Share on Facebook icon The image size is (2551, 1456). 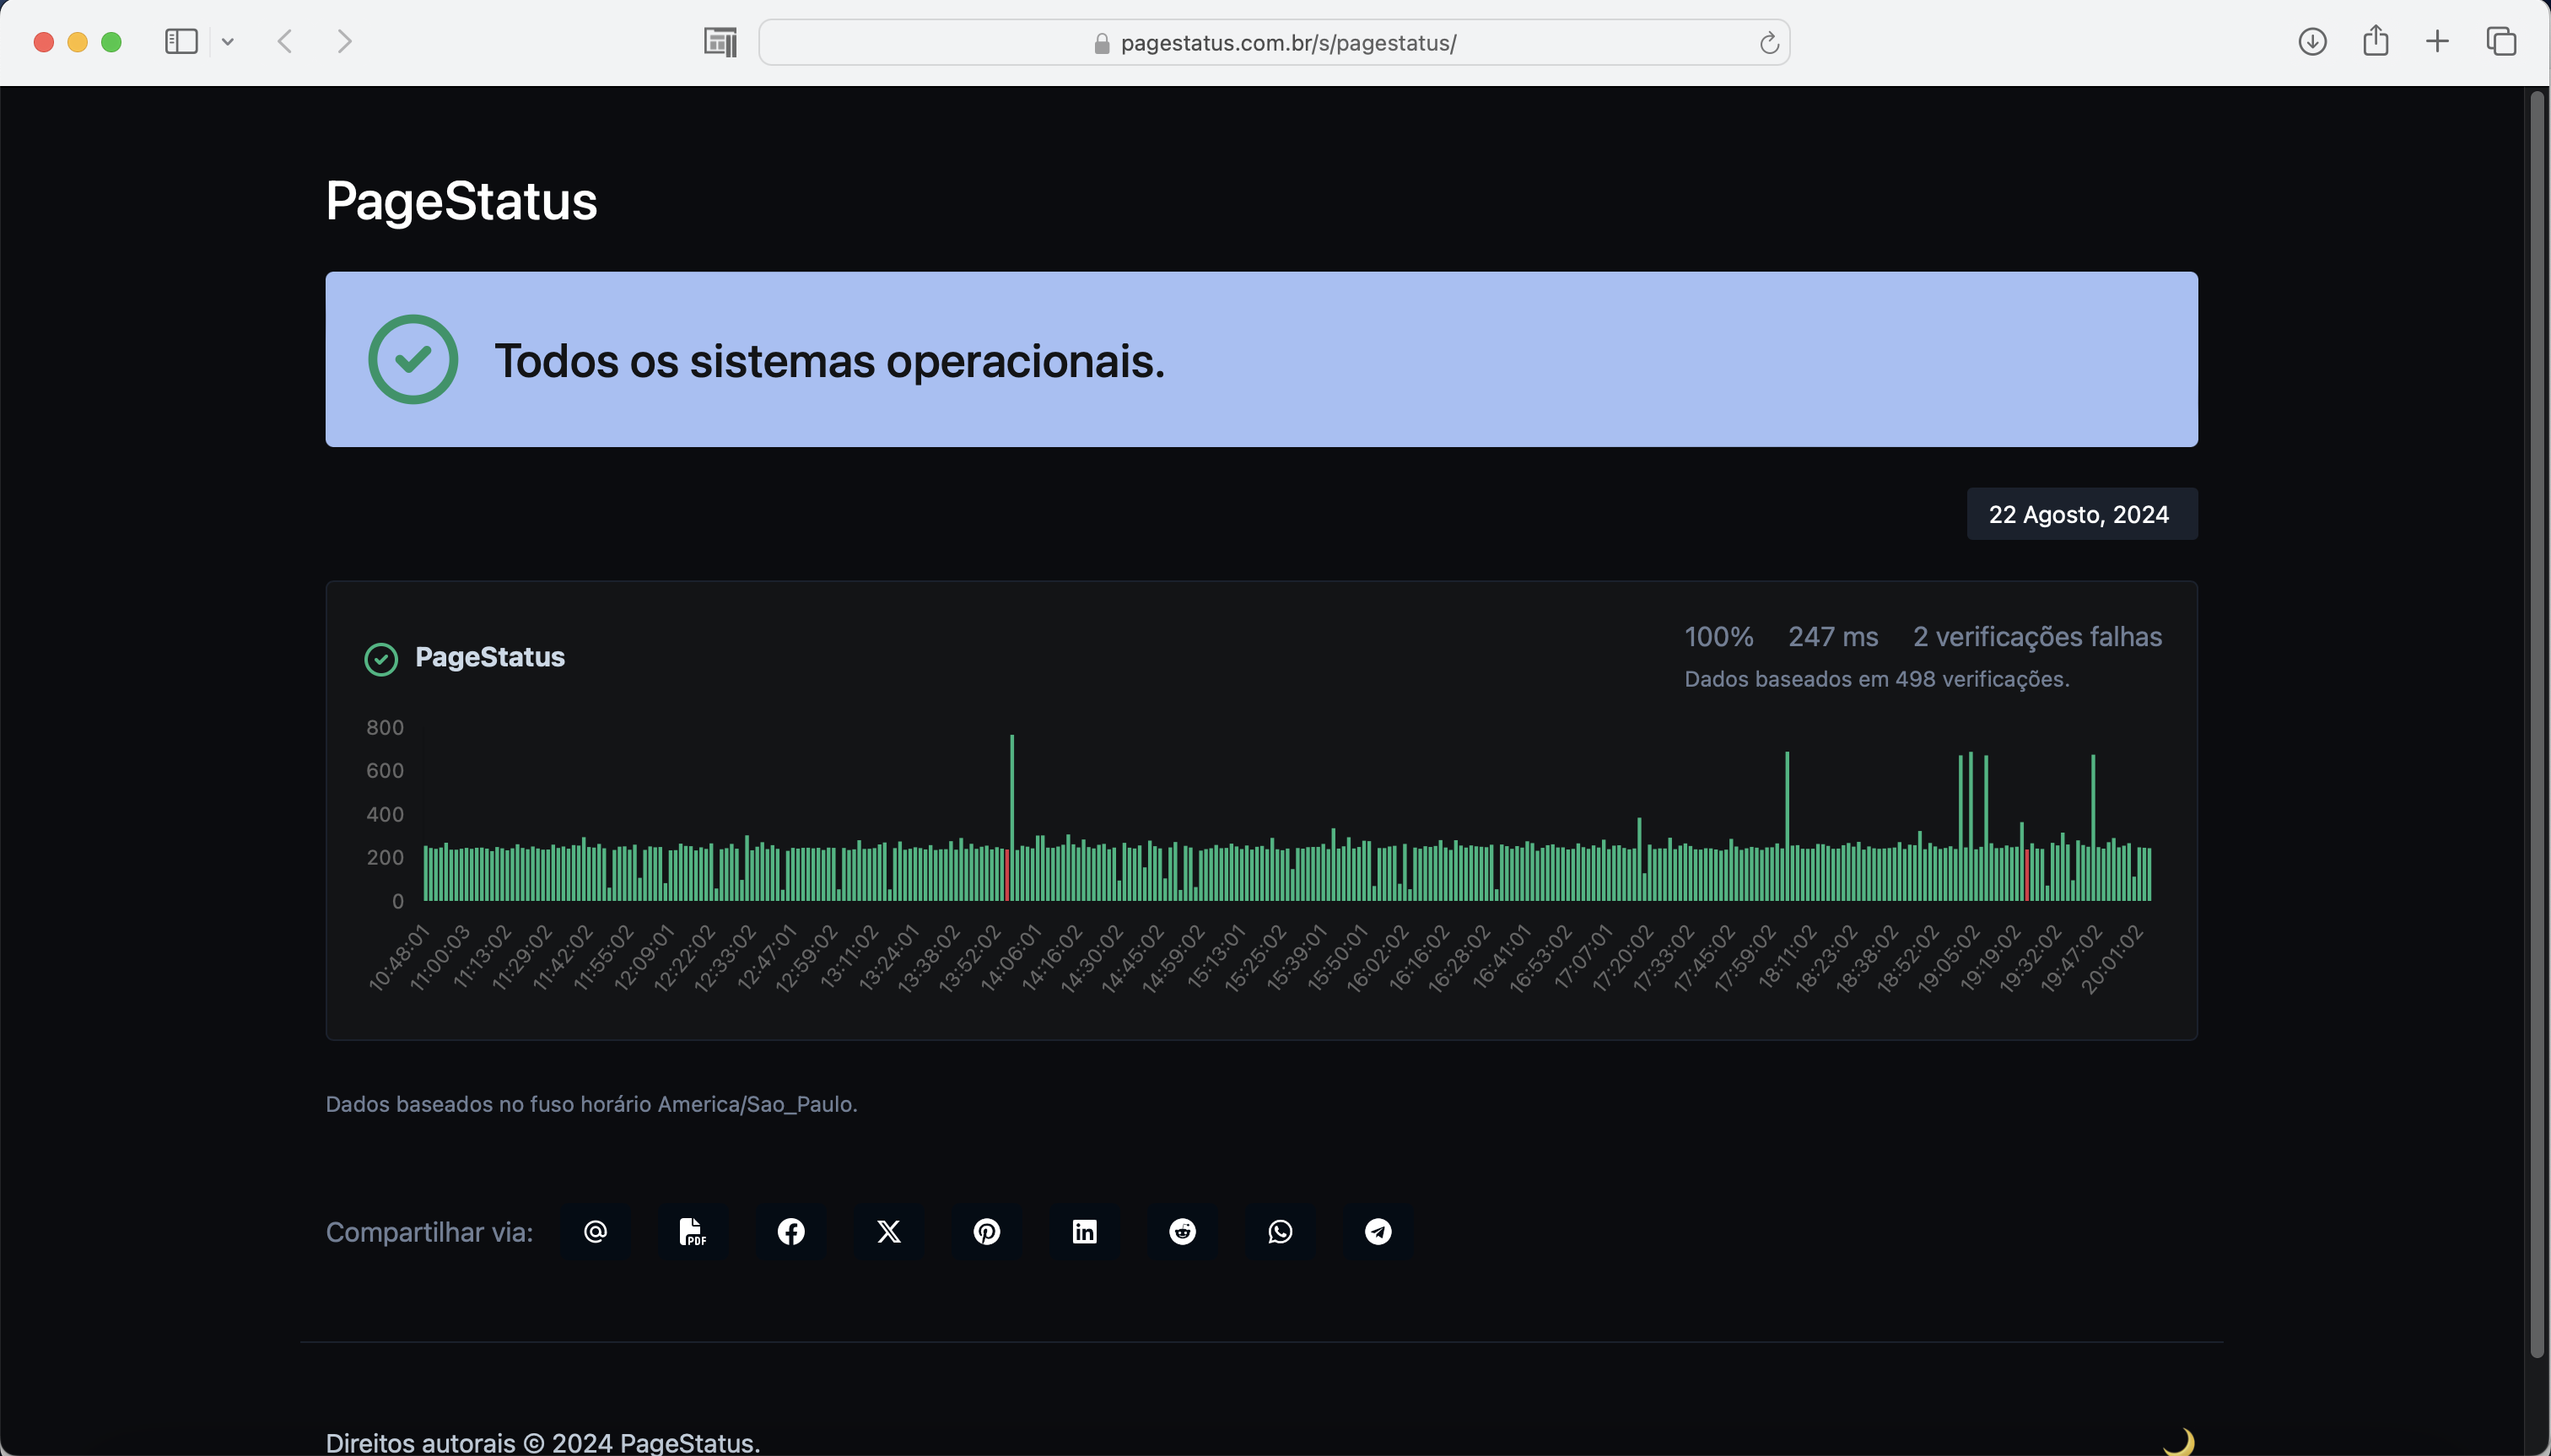(x=790, y=1231)
